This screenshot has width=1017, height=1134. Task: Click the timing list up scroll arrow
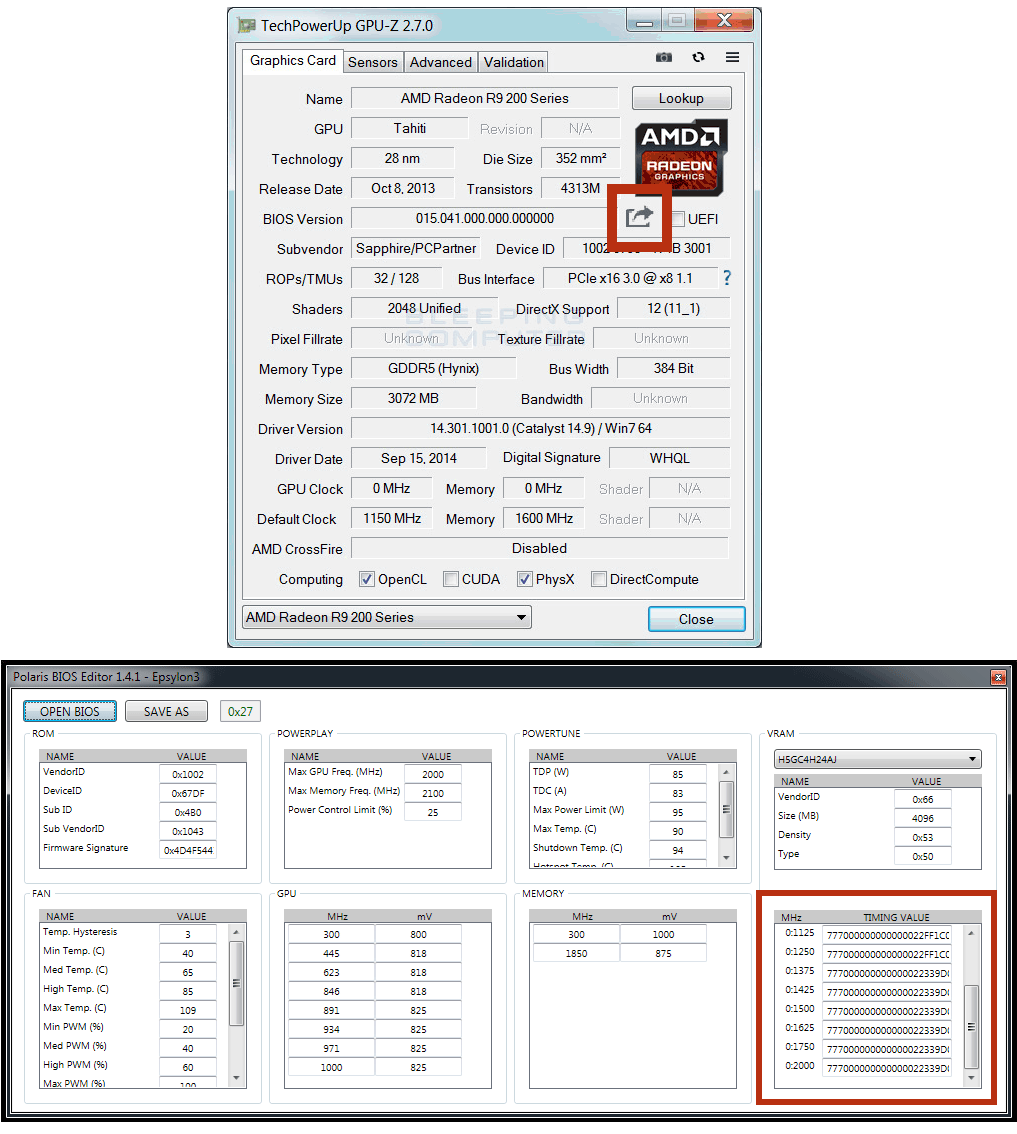[x=971, y=933]
